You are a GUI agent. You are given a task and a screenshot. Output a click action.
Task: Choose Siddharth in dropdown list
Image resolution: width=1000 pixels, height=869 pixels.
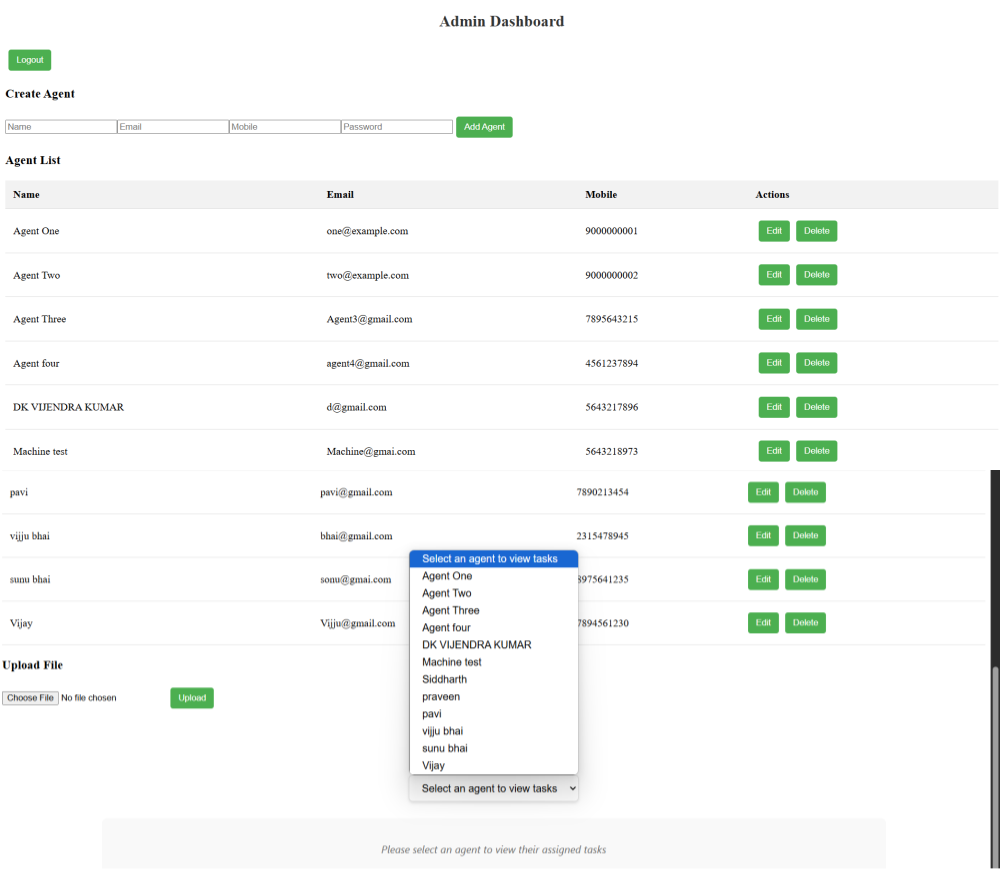coord(494,679)
